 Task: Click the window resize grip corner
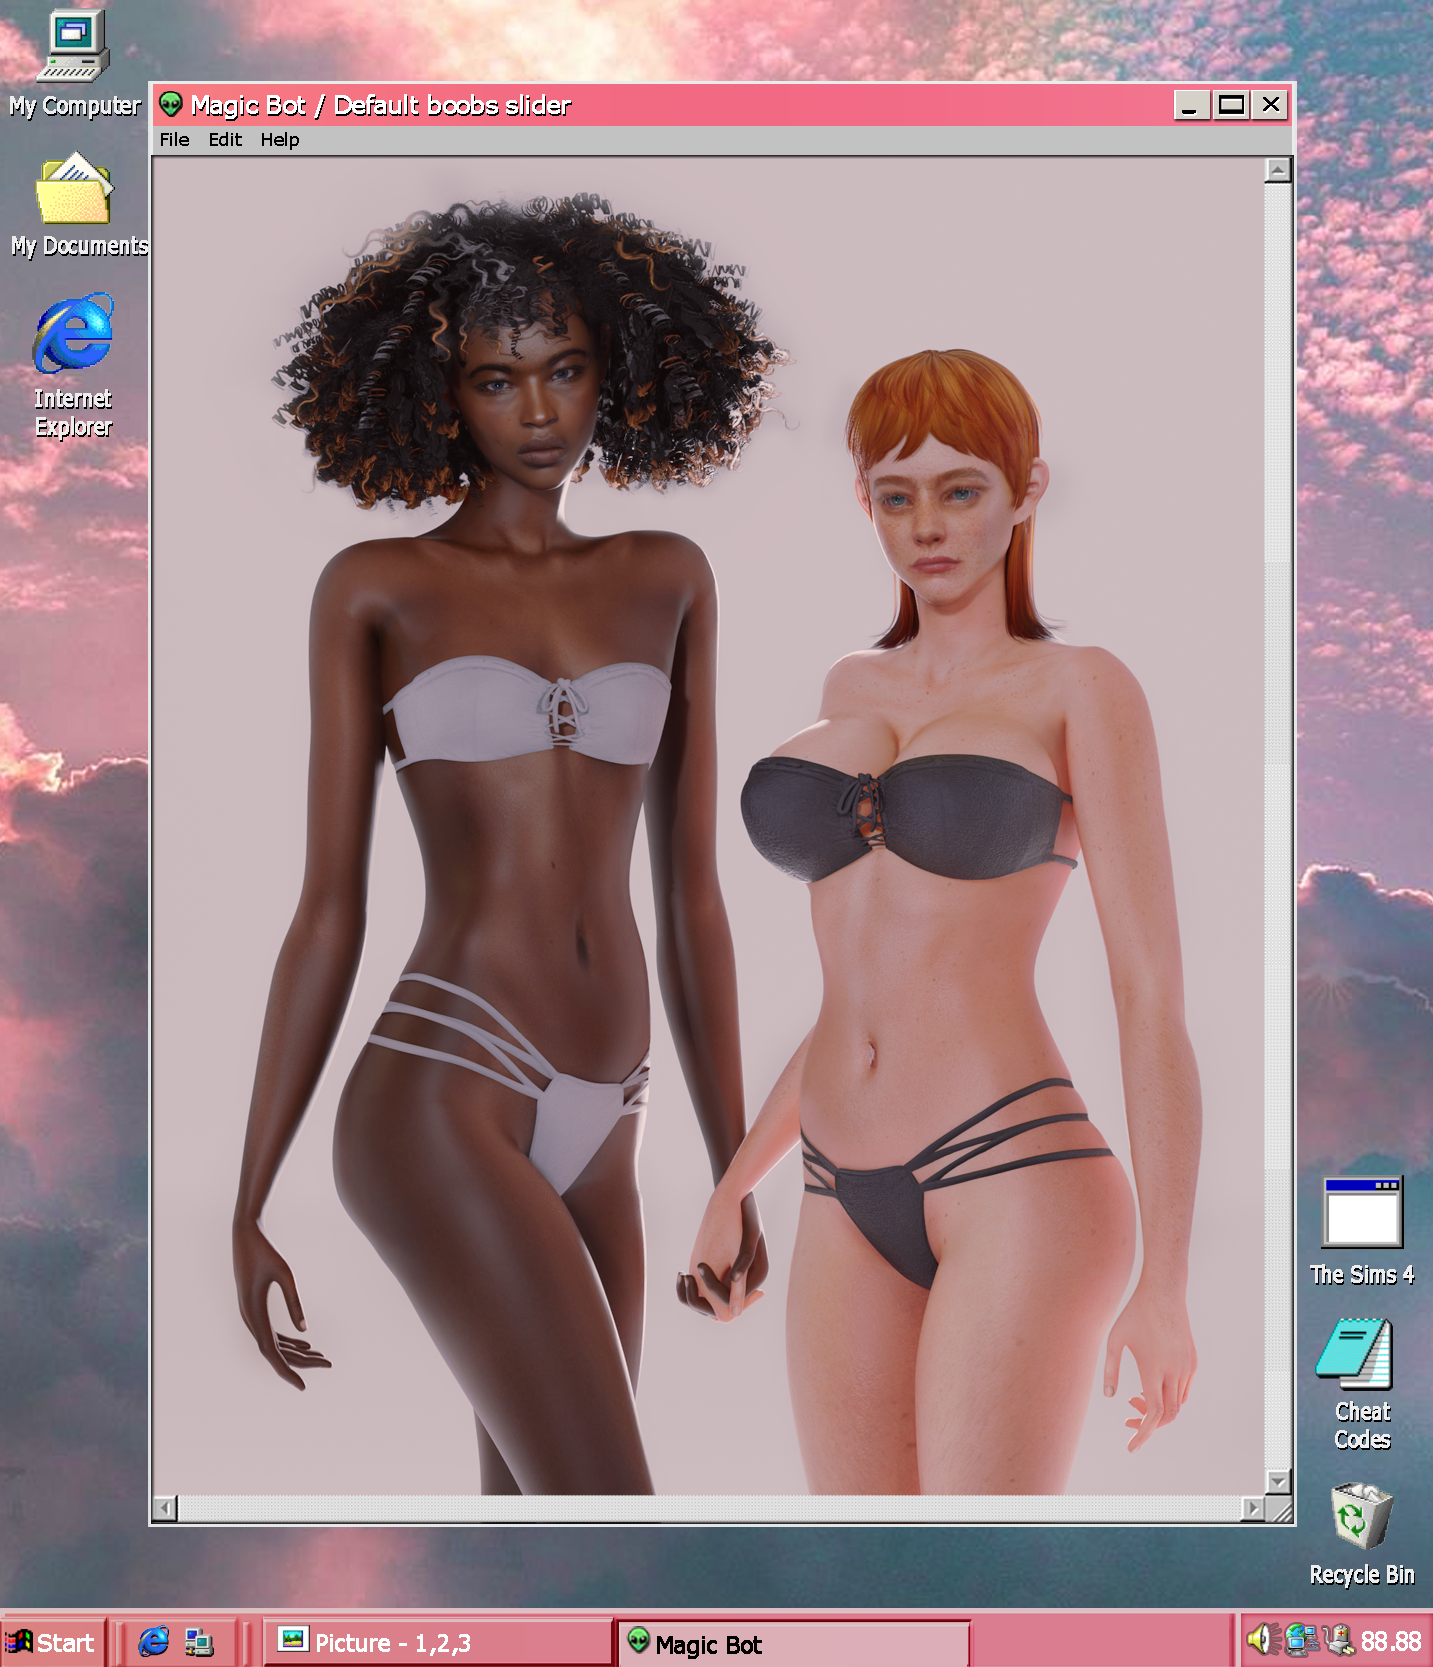pyautogui.click(x=1279, y=1509)
